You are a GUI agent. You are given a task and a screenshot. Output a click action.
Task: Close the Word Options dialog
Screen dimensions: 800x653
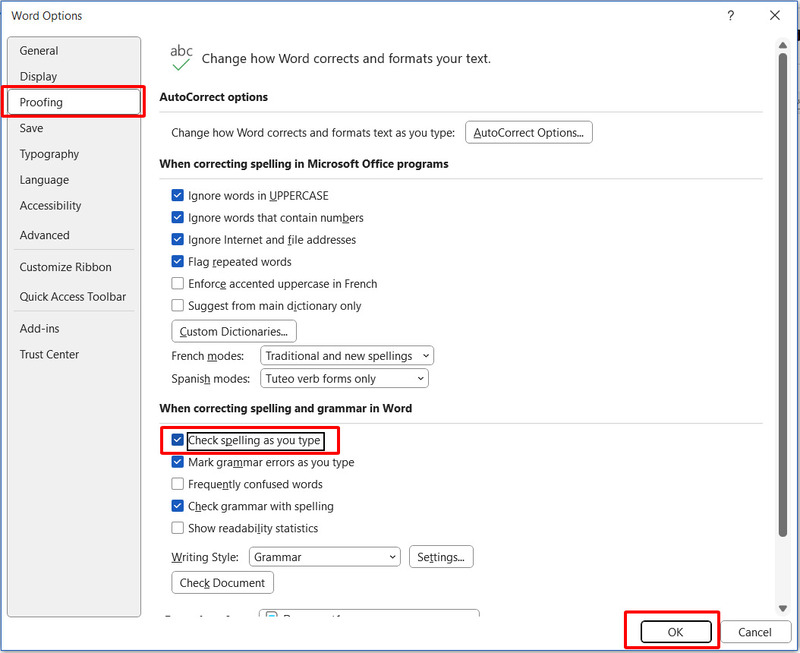pyautogui.click(x=774, y=16)
